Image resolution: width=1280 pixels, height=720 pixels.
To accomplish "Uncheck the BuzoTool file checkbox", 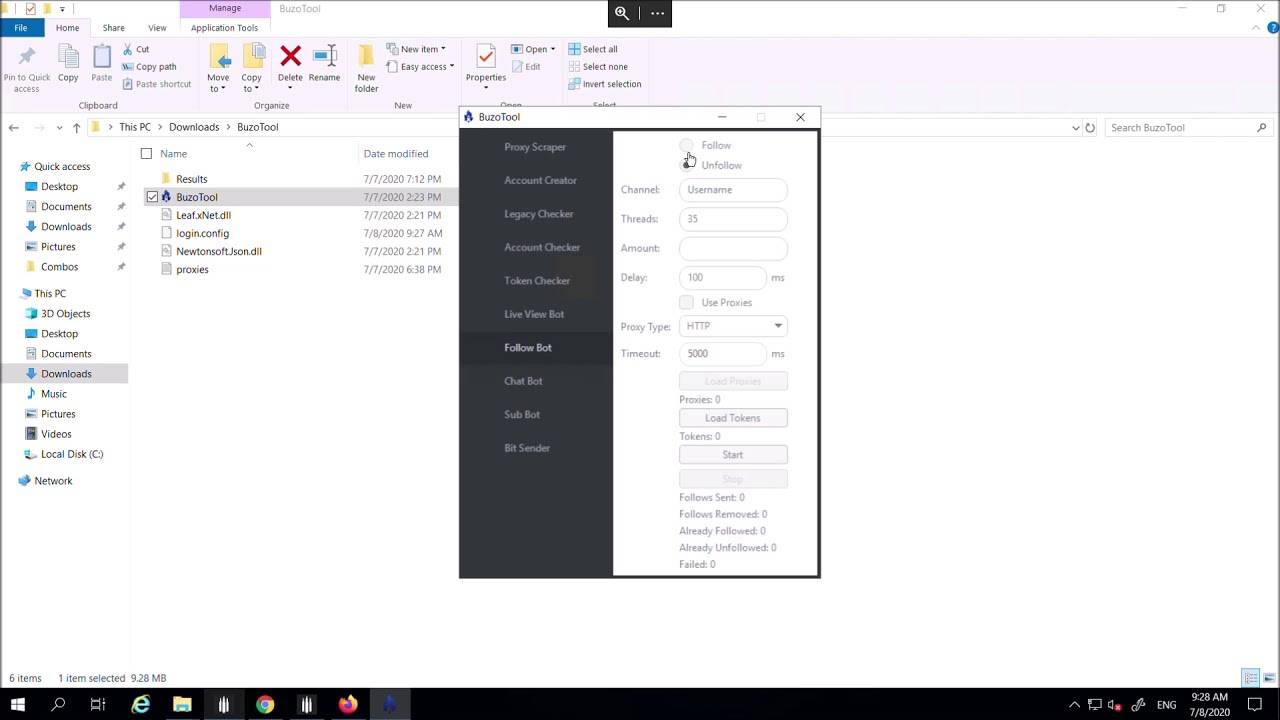I will [152, 197].
